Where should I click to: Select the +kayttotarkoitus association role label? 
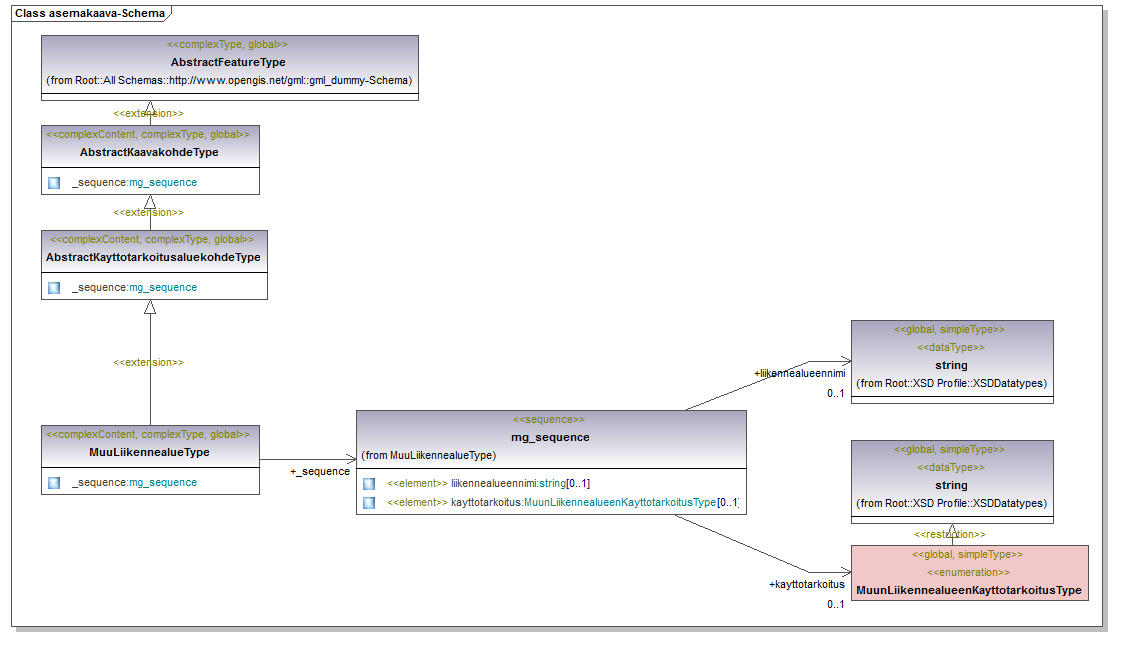point(806,584)
